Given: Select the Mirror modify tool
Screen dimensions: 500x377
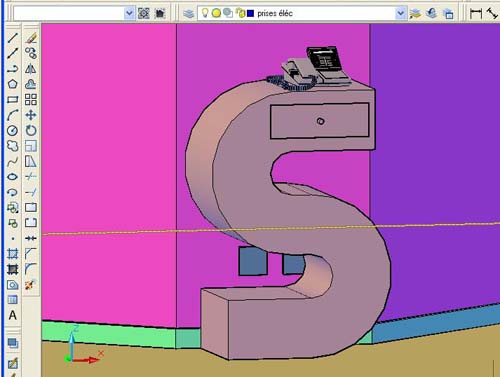Looking at the screenshot, I should (31, 69).
